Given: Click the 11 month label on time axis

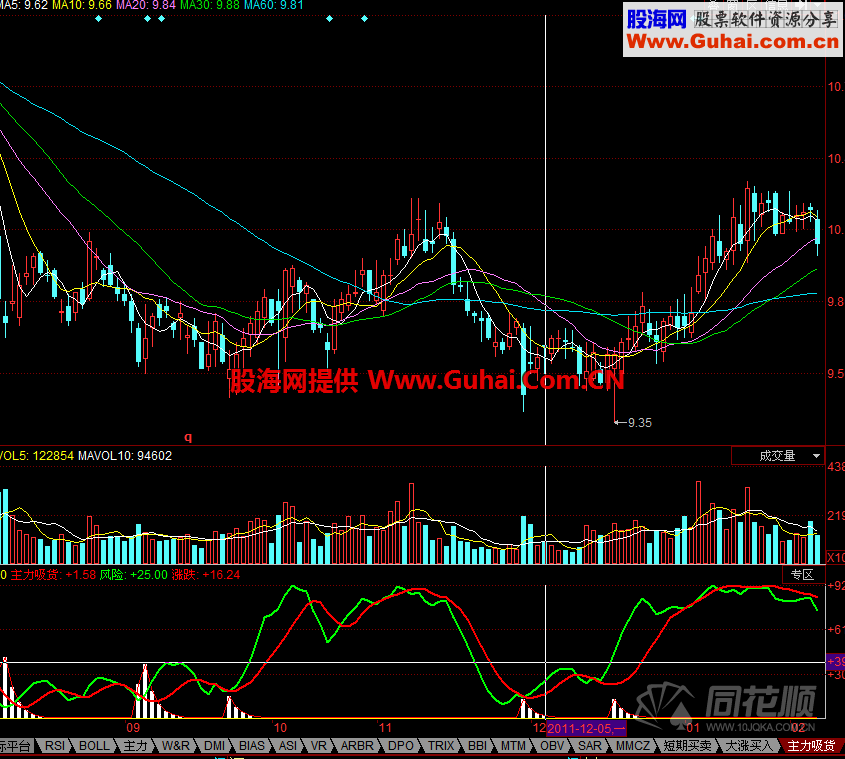Looking at the screenshot, I should 385,728.
